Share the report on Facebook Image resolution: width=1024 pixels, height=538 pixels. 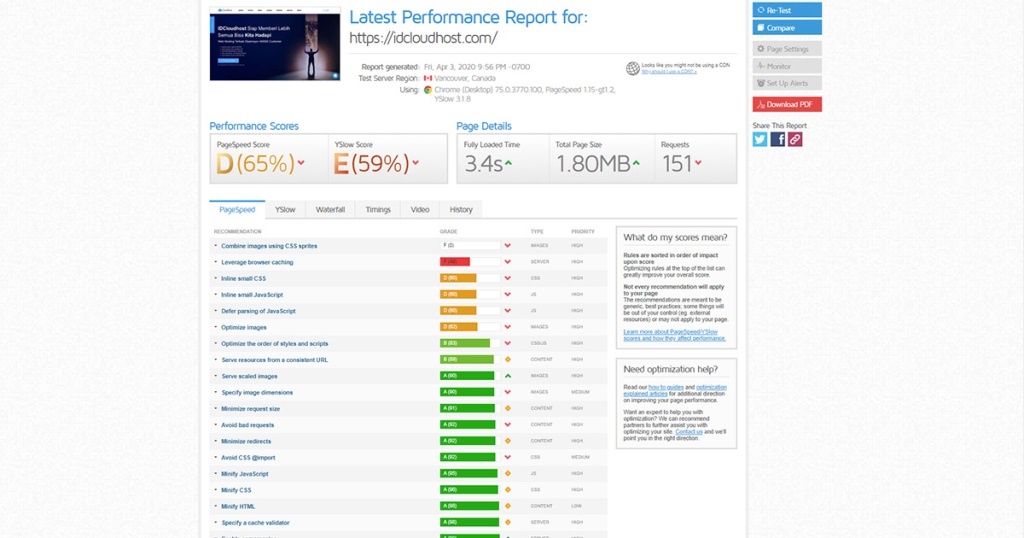click(x=778, y=140)
